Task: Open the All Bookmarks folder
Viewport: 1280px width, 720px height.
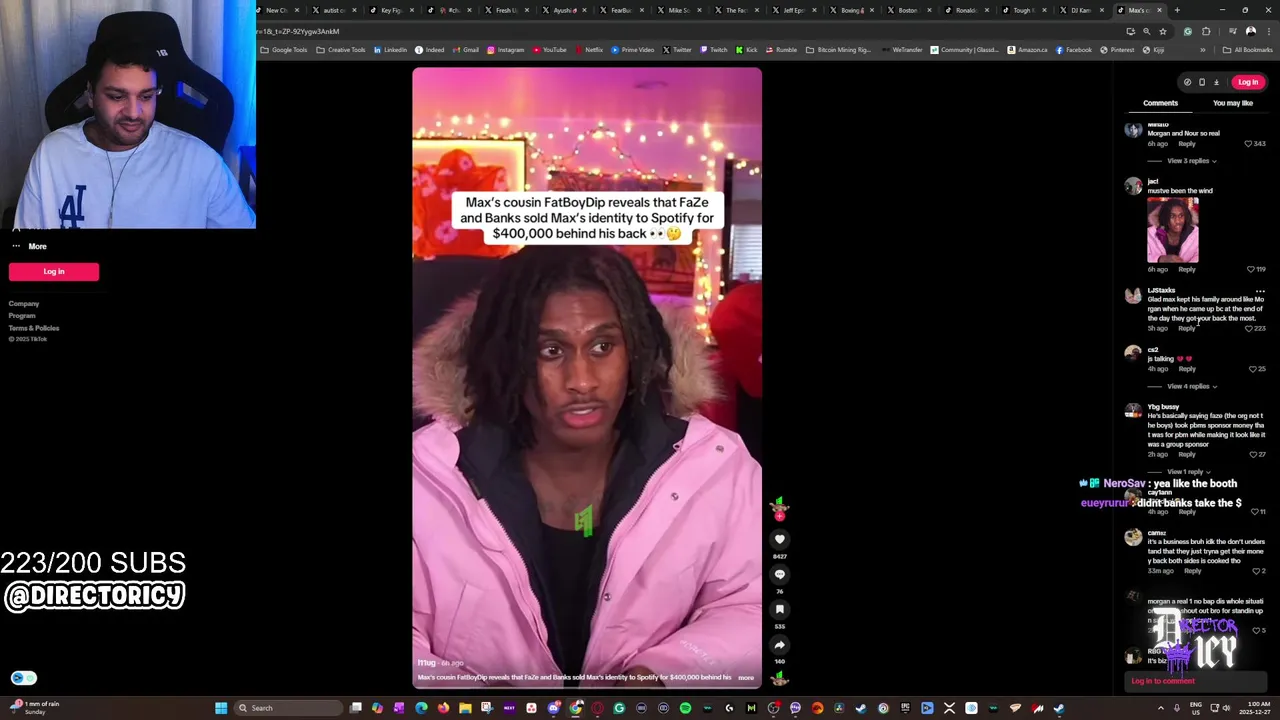Action: pyautogui.click(x=1248, y=50)
